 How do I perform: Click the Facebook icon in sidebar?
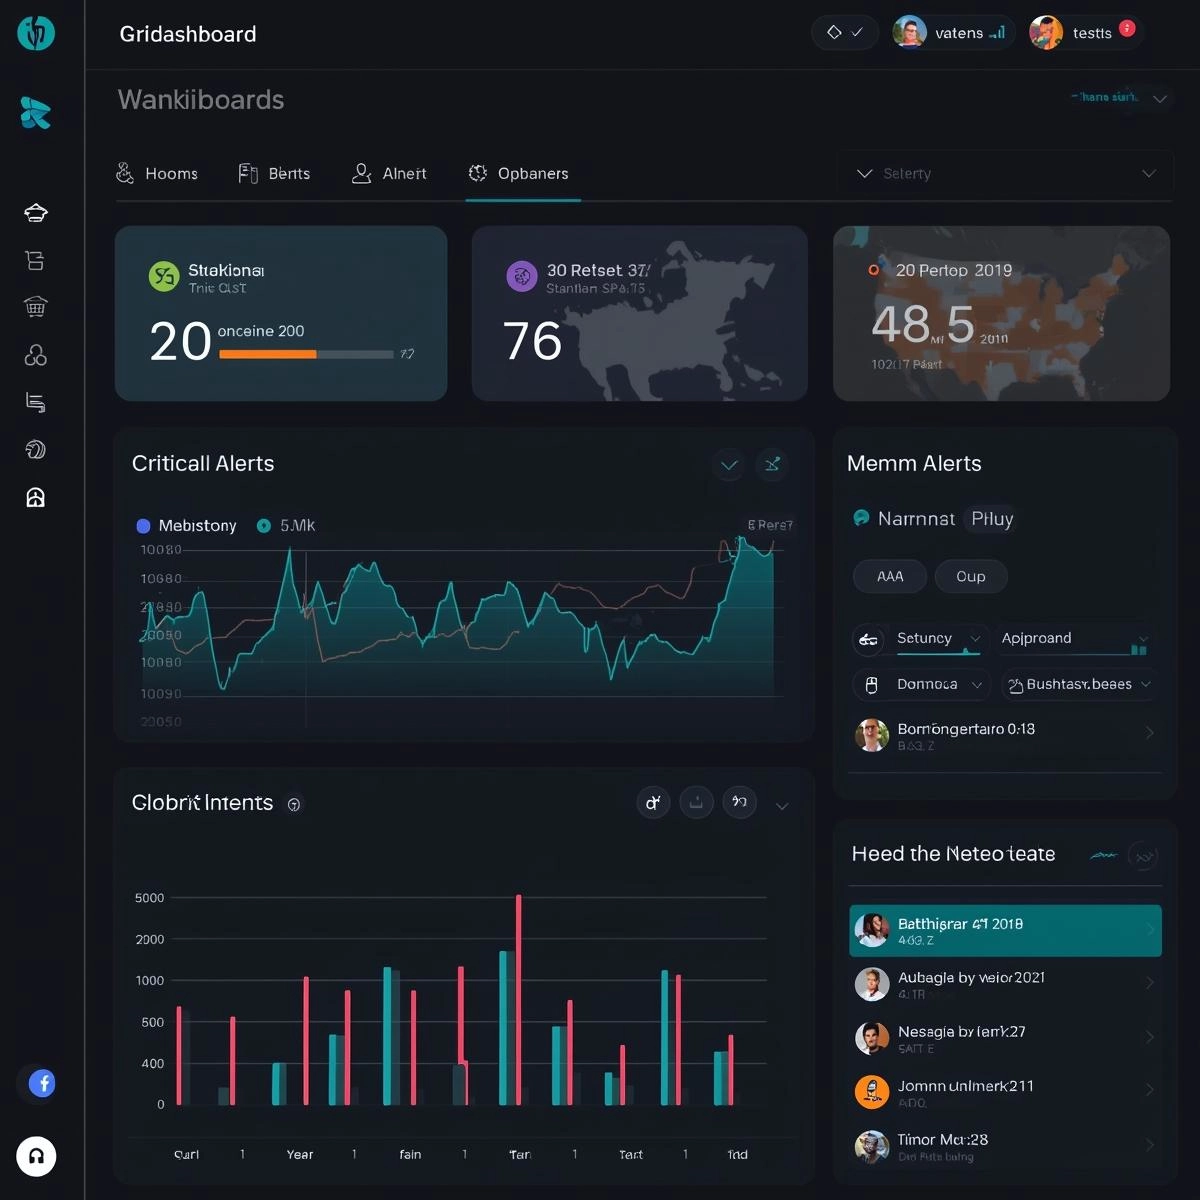42,1083
